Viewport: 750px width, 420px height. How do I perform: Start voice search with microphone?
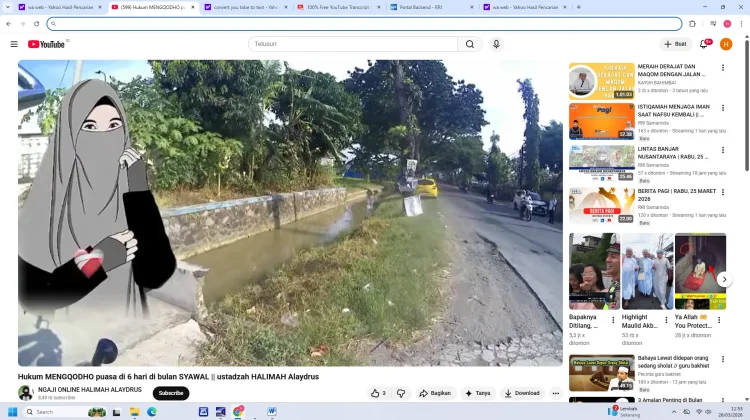pyautogui.click(x=496, y=44)
